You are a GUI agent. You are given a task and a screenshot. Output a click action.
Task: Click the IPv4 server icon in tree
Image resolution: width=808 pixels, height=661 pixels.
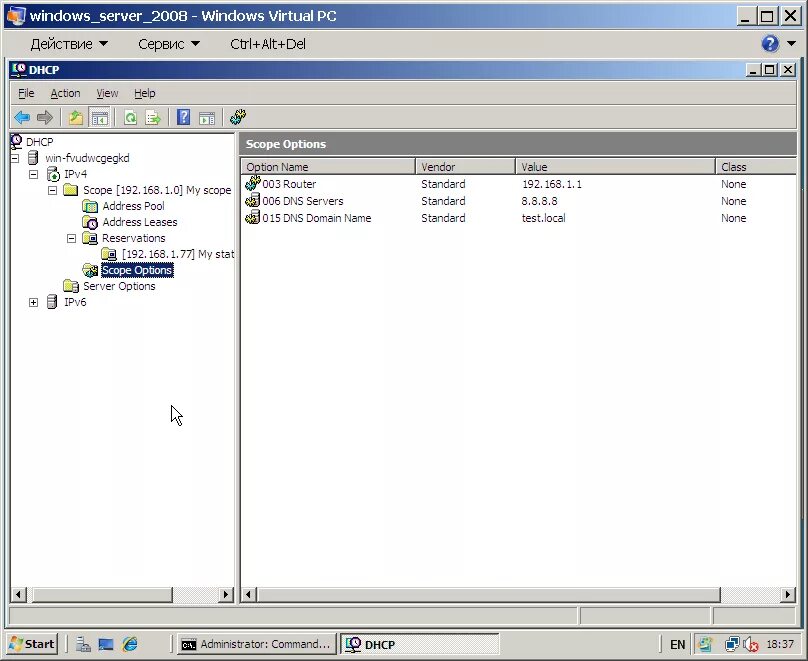pos(53,174)
